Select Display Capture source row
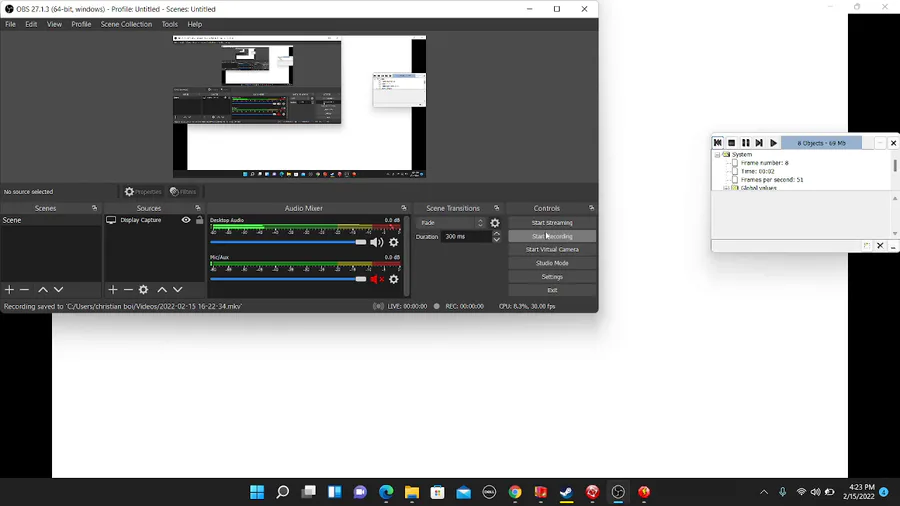 tap(154, 220)
